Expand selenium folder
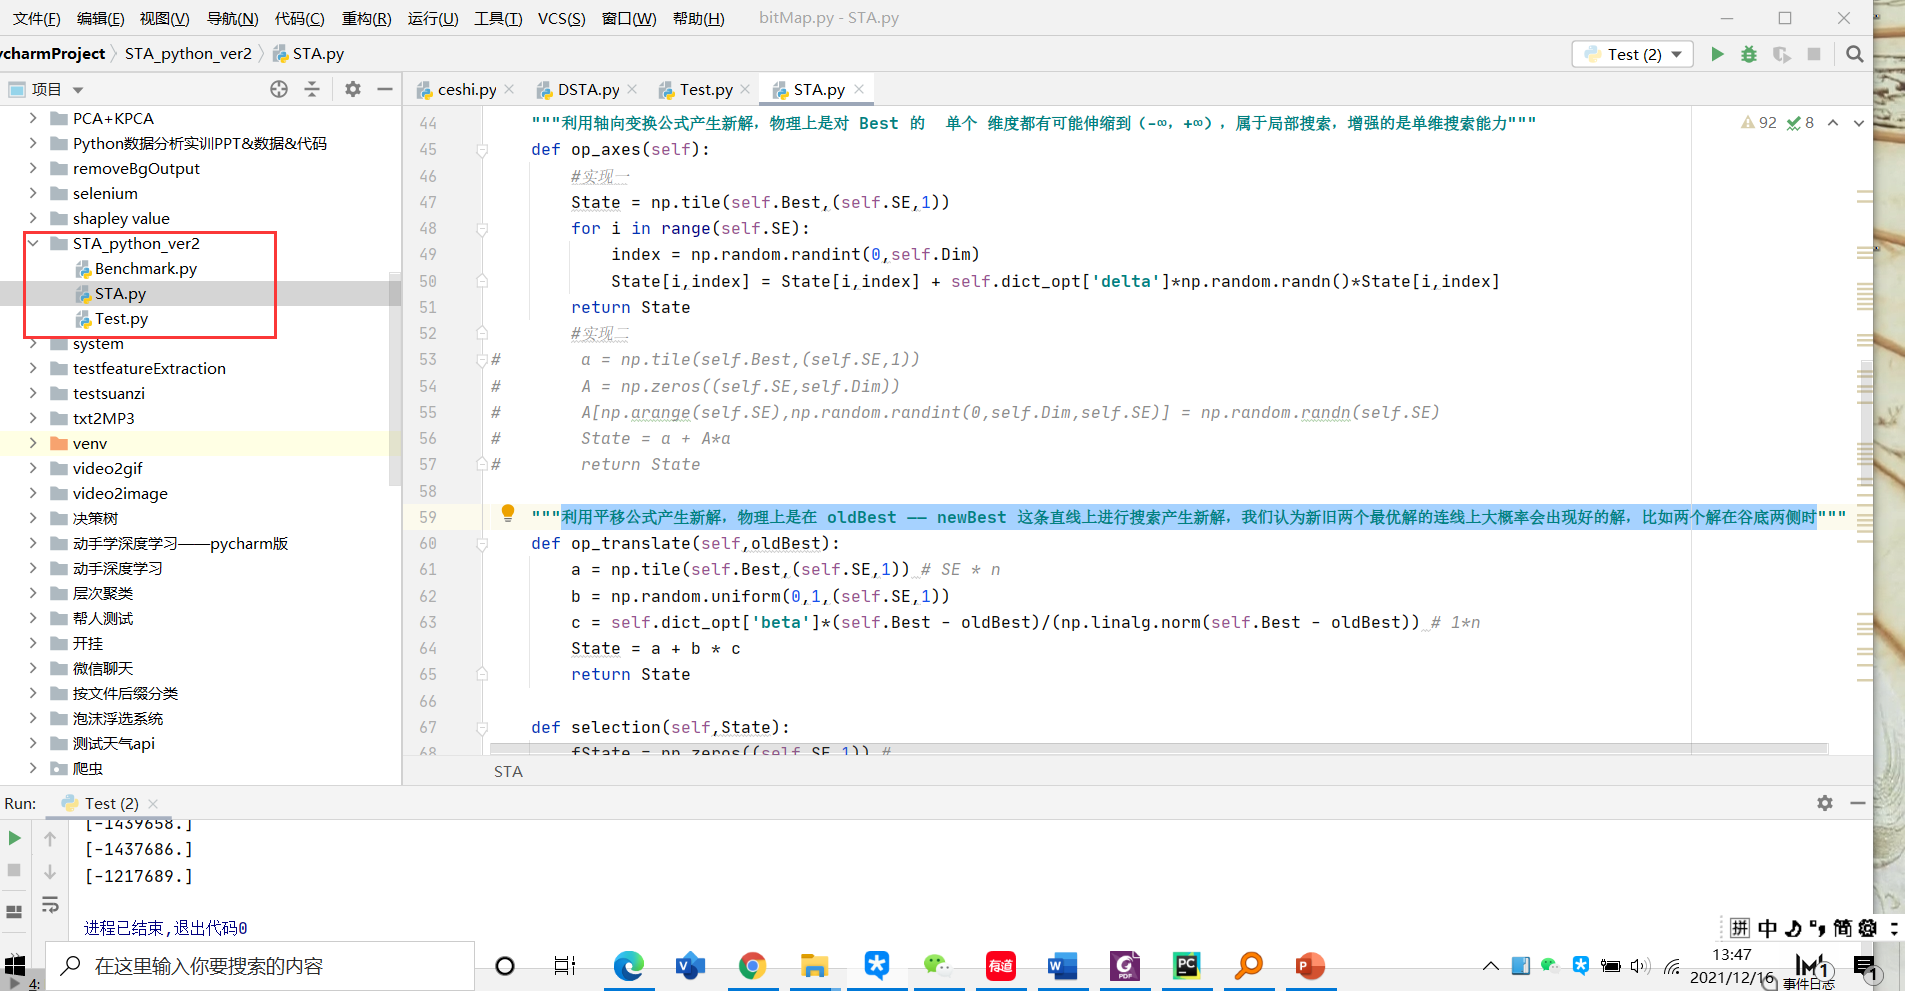 click(x=33, y=193)
